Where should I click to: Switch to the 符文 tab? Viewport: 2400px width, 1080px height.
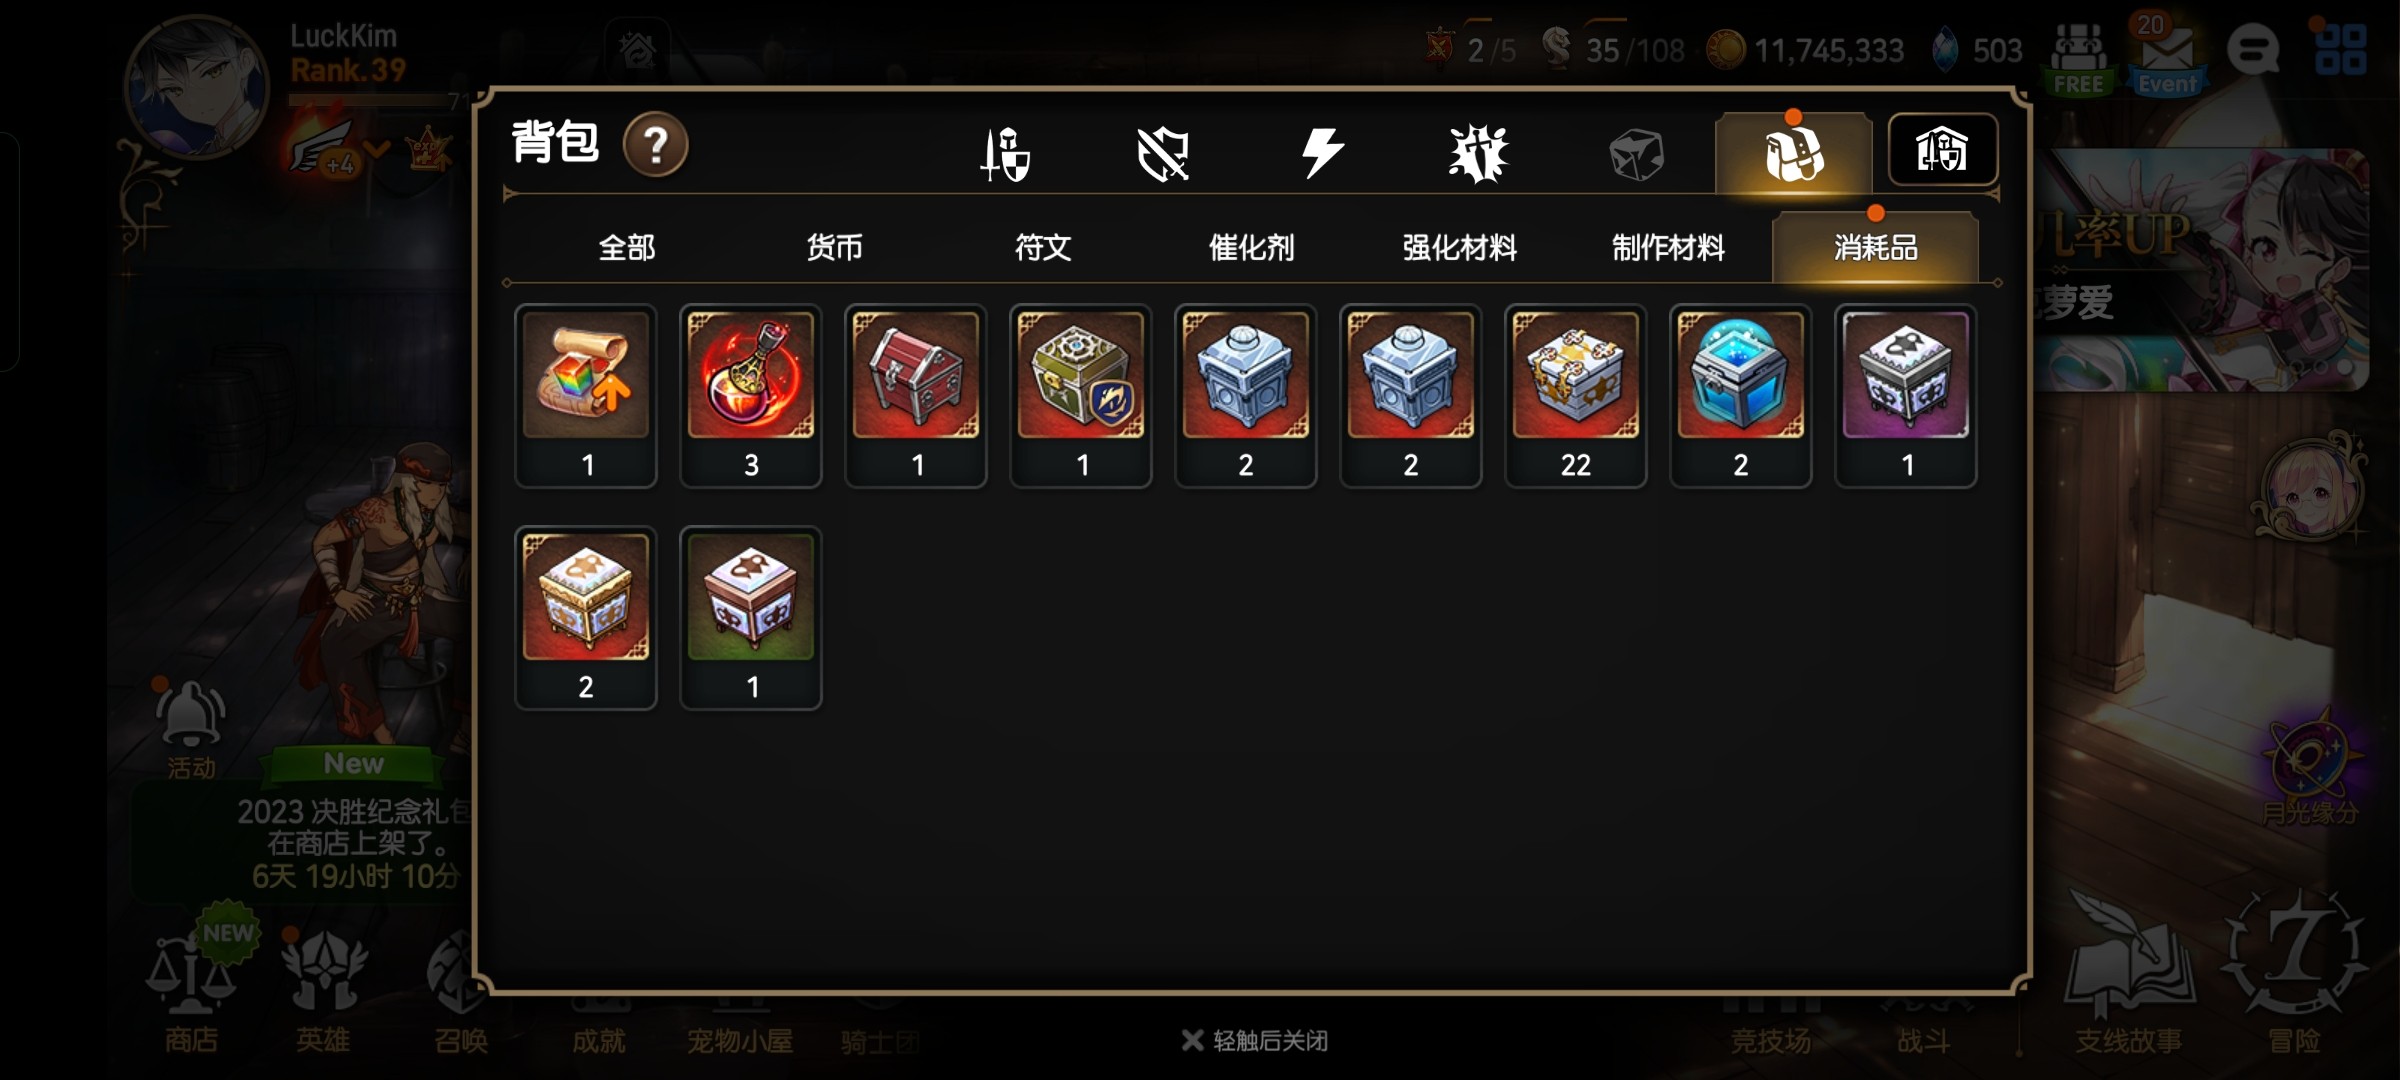point(1043,247)
